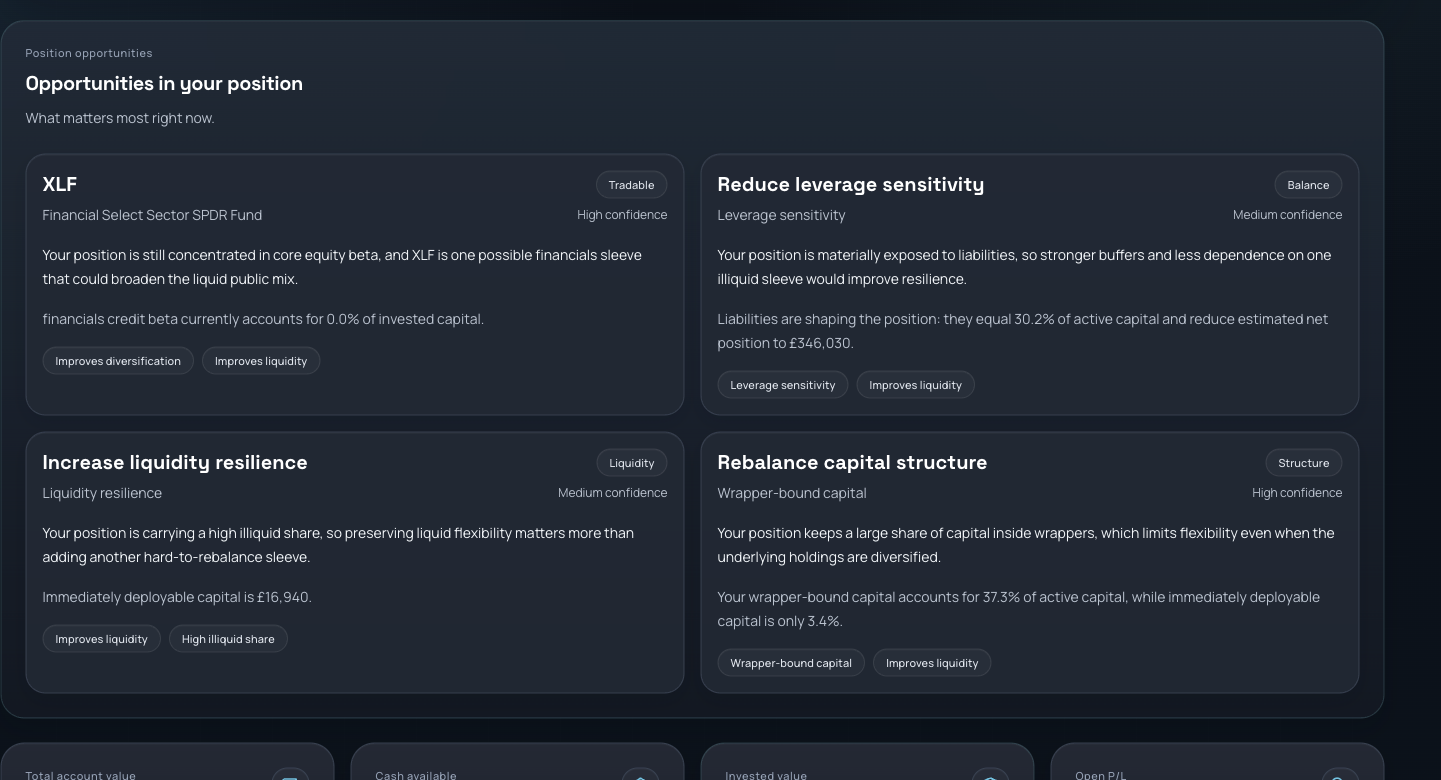Select the Leverage sensitivity chip tag

point(783,385)
